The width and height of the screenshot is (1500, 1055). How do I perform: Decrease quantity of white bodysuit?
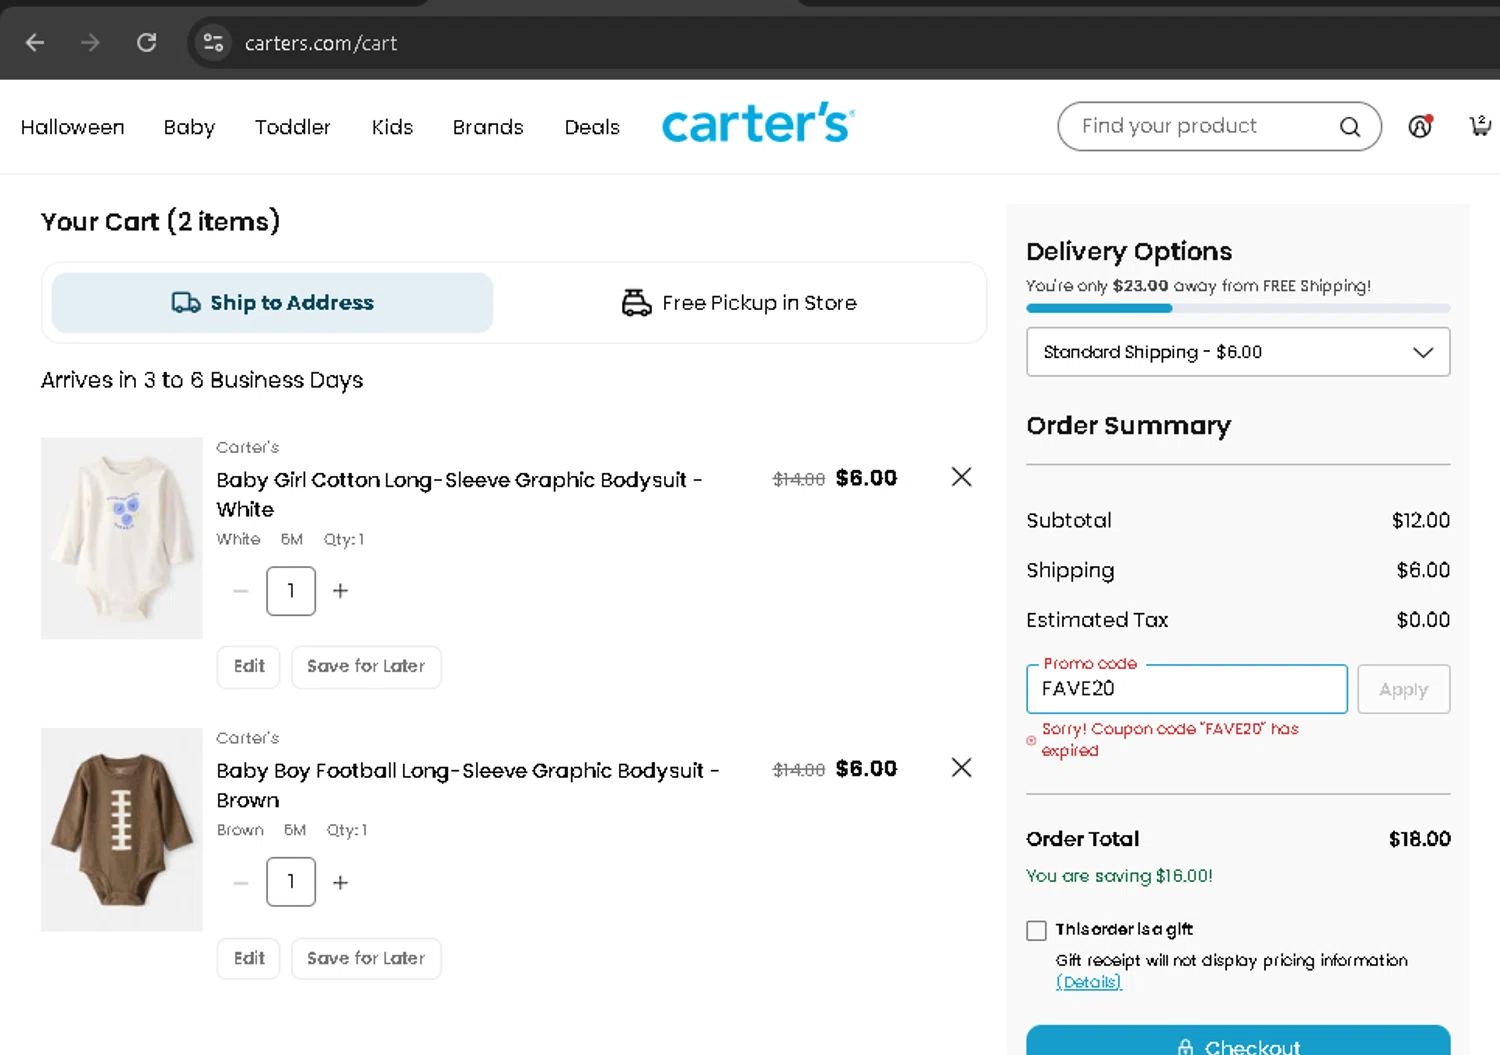click(240, 591)
